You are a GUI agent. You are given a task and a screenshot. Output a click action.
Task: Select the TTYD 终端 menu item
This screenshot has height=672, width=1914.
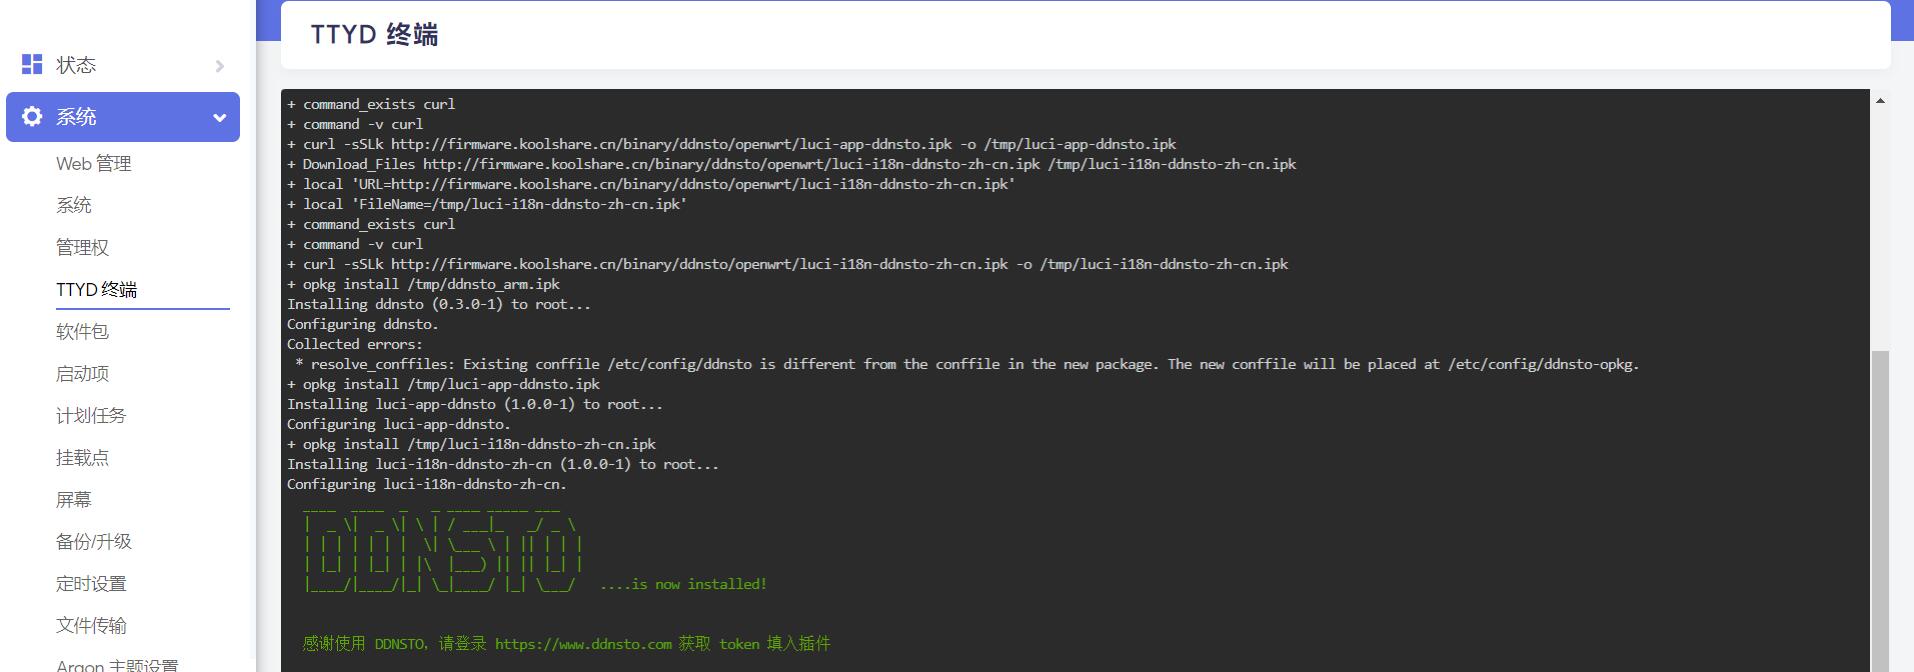click(x=97, y=290)
